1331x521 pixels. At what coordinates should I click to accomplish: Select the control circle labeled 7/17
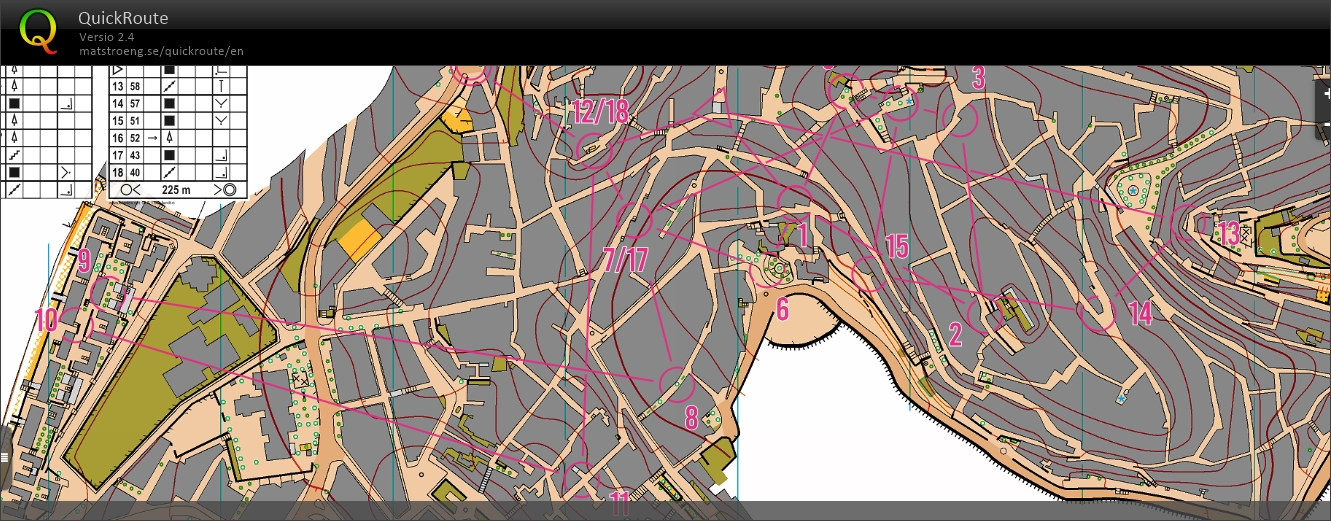coord(635,219)
